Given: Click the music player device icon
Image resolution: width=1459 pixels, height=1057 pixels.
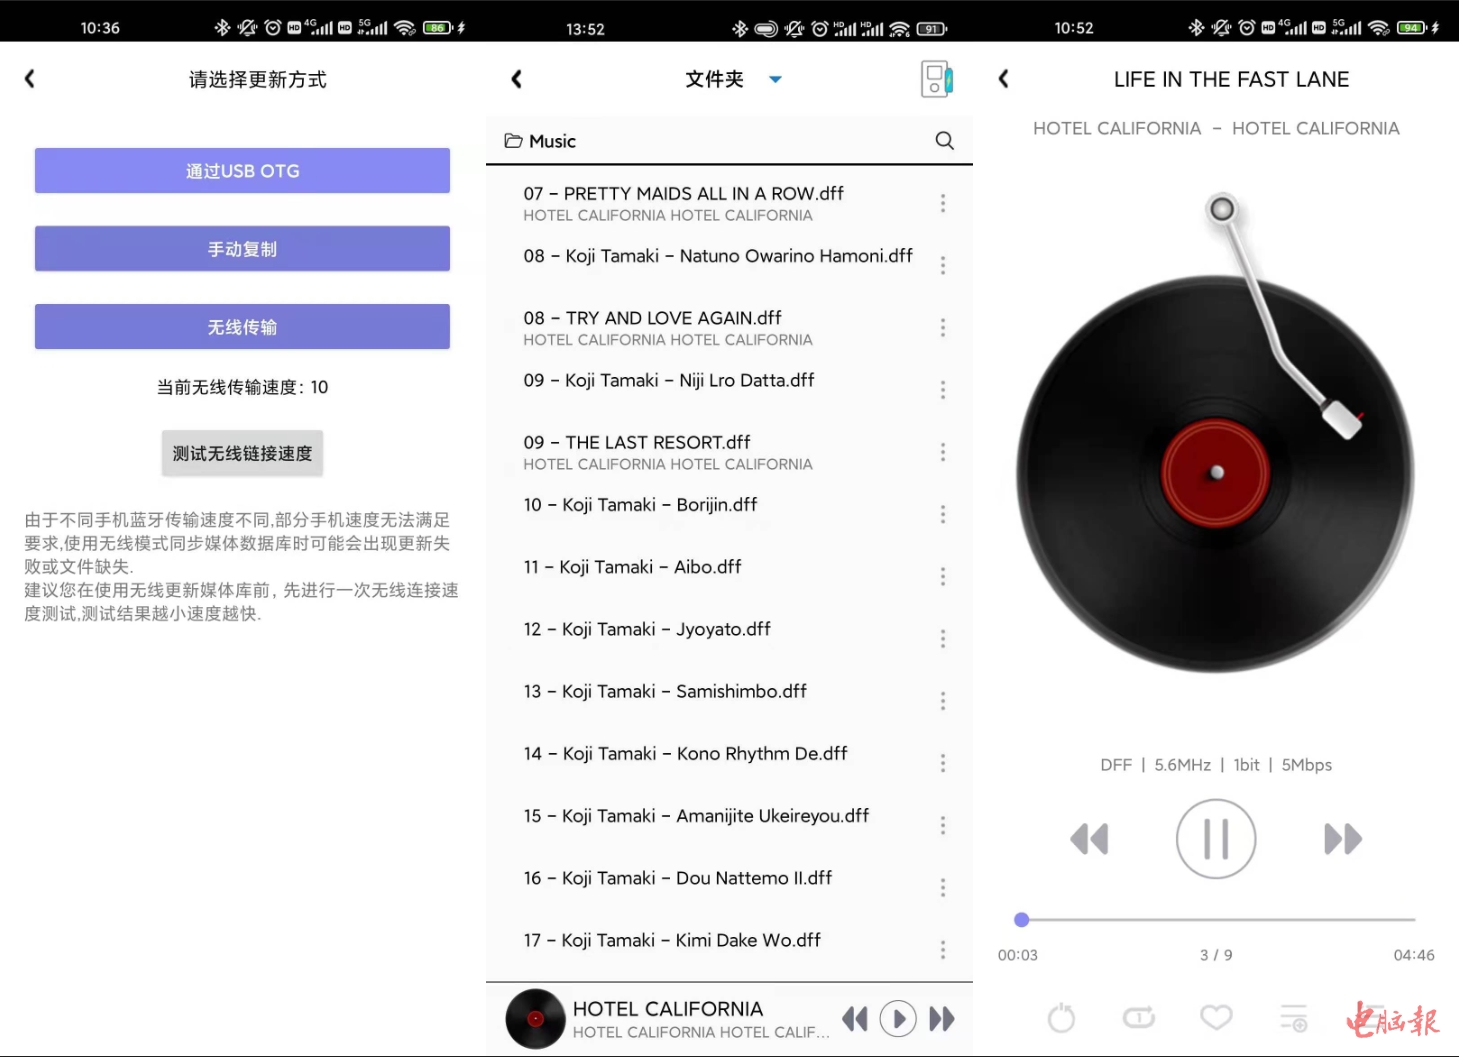Looking at the screenshot, I should 936,79.
